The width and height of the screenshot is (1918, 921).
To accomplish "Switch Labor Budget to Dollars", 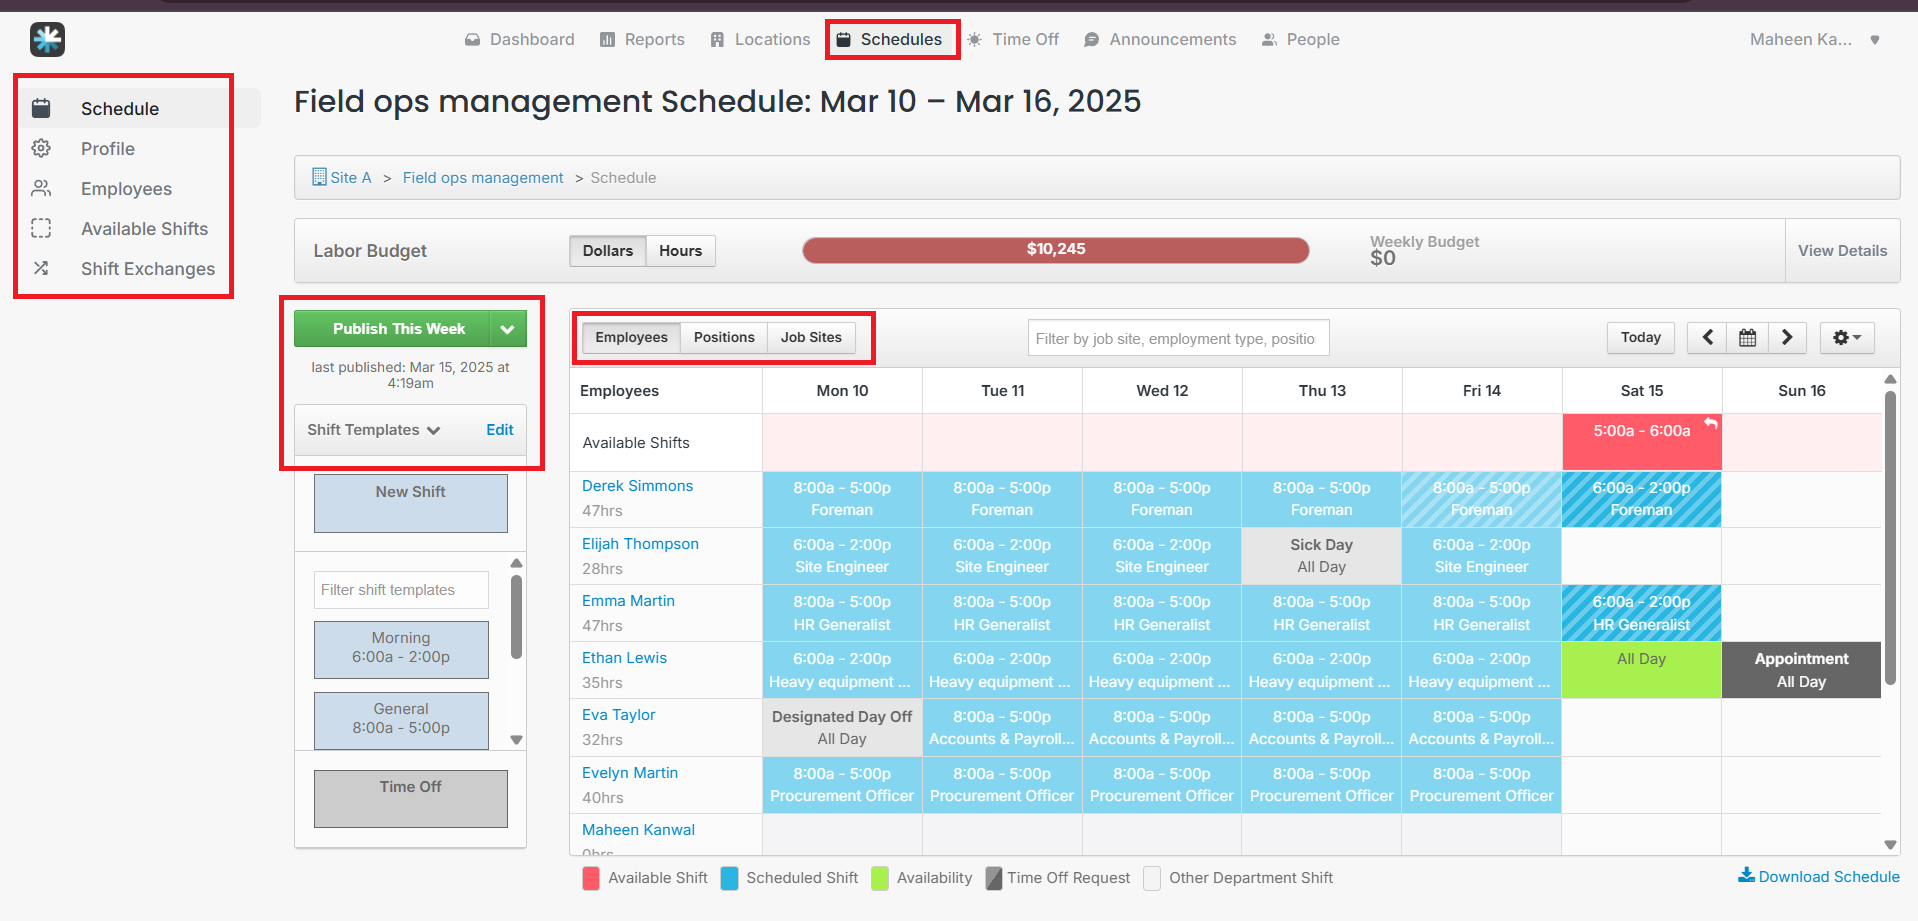I will tap(607, 251).
